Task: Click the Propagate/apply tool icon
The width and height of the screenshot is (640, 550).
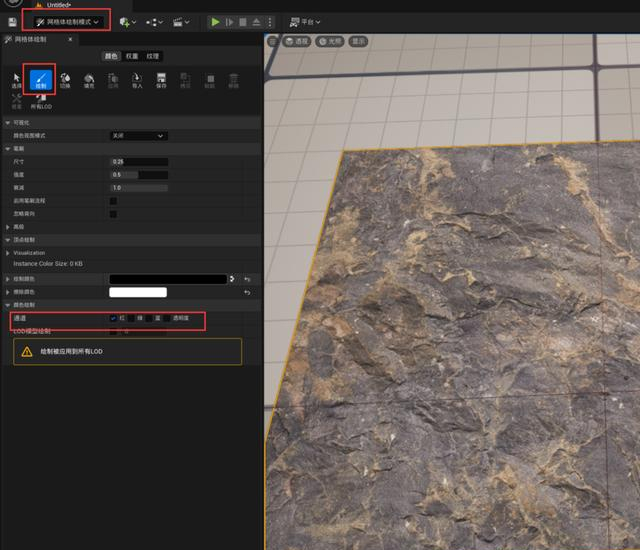Action: point(113,80)
